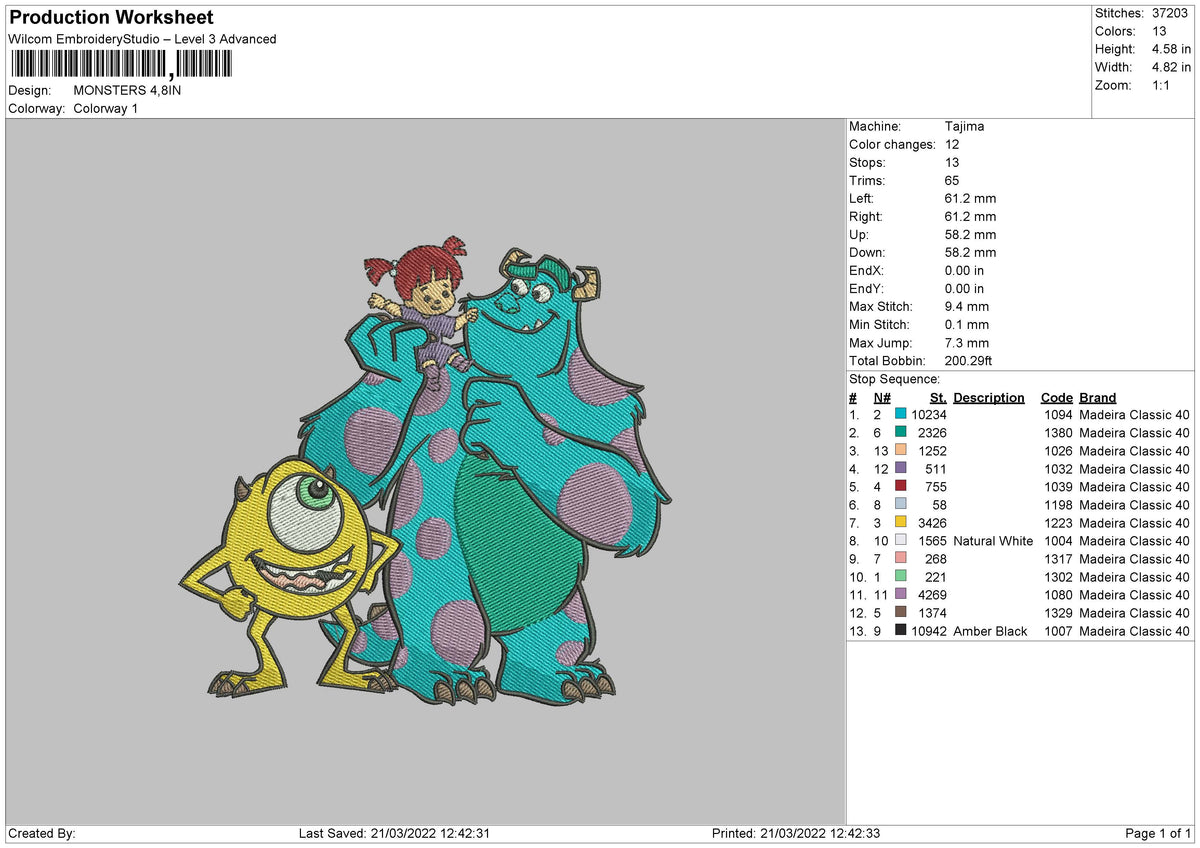Click the purple swatch for code 1032
Image resolution: width=1200 pixels, height=848 pixels.
coord(901,468)
